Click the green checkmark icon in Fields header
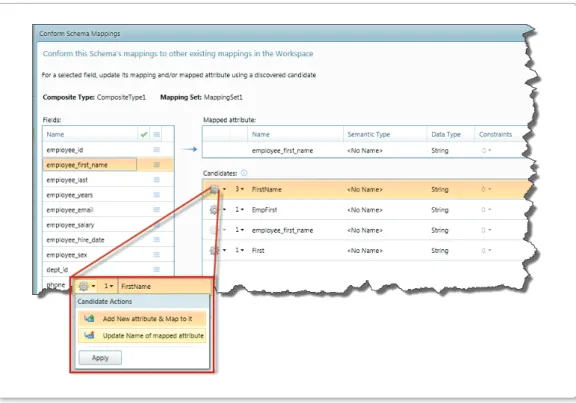576x403 pixels. (x=144, y=134)
